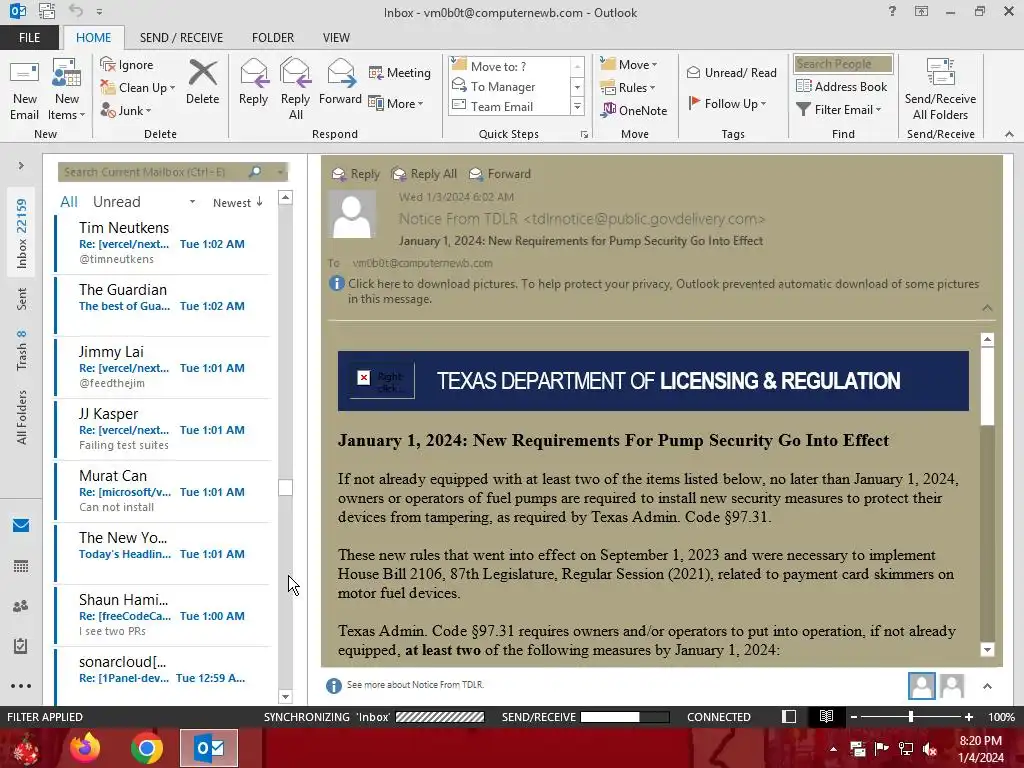Viewport: 1024px width, 768px height.
Task: Open the Move dropdown
Action: 629,64
